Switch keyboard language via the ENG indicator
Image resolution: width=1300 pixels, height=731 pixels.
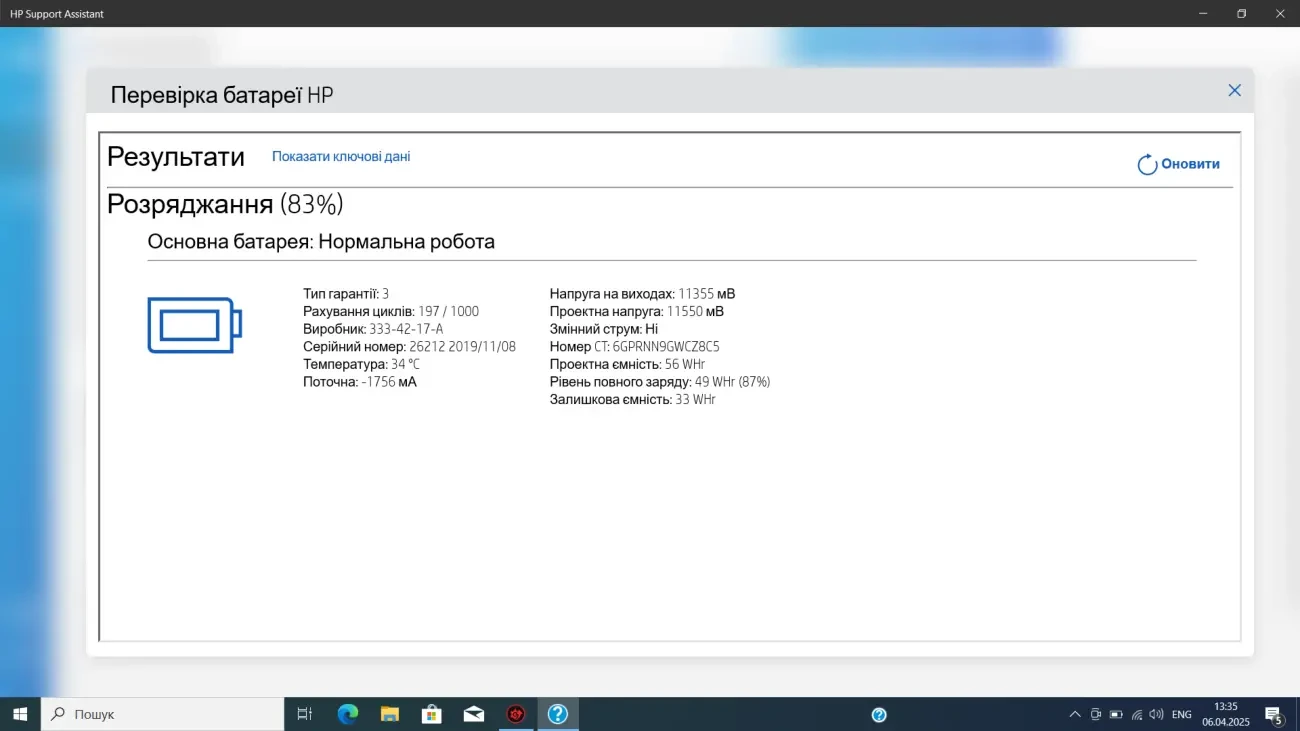(x=1181, y=714)
